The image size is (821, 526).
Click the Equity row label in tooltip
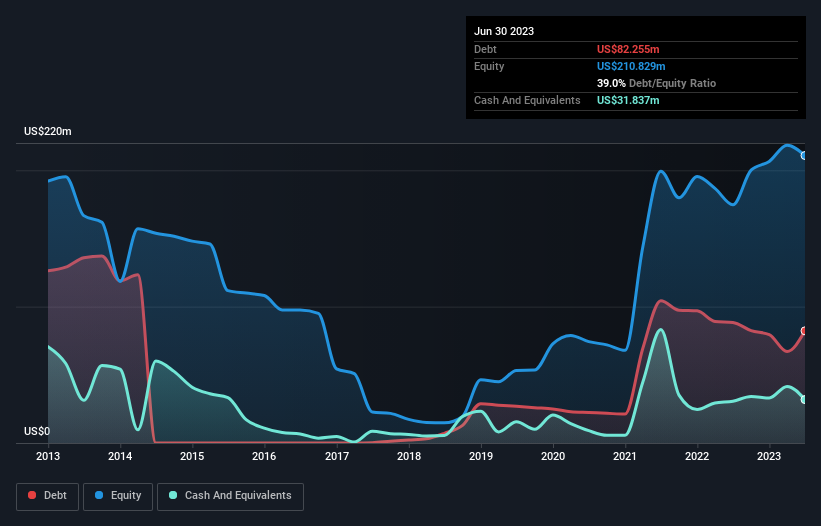pyautogui.click(x=489, y=66)
